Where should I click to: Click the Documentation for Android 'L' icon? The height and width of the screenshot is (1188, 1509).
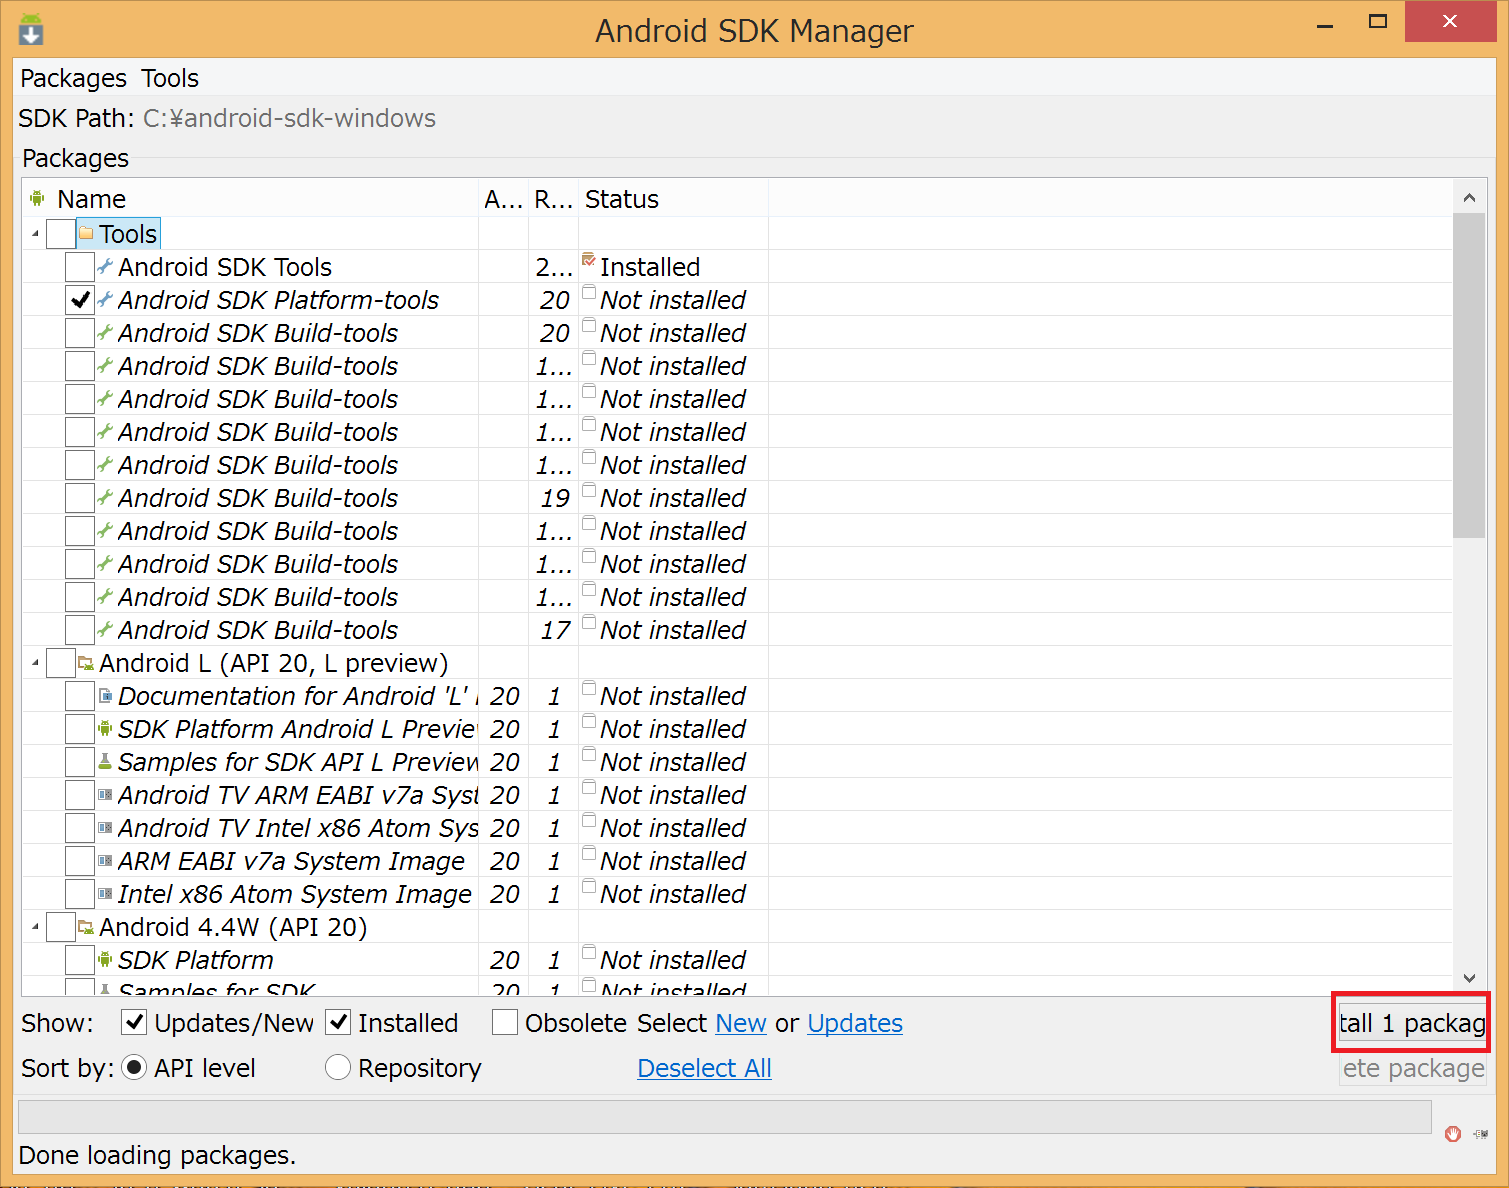pos(105,696)
